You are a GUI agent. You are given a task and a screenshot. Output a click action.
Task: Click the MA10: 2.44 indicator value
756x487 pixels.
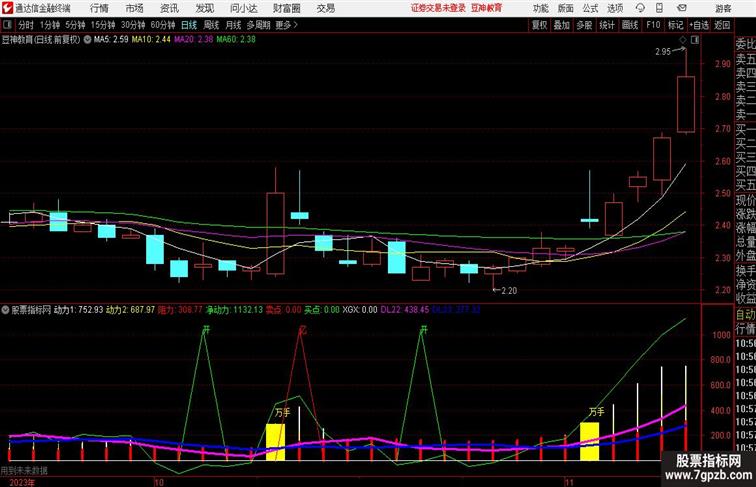151,40
